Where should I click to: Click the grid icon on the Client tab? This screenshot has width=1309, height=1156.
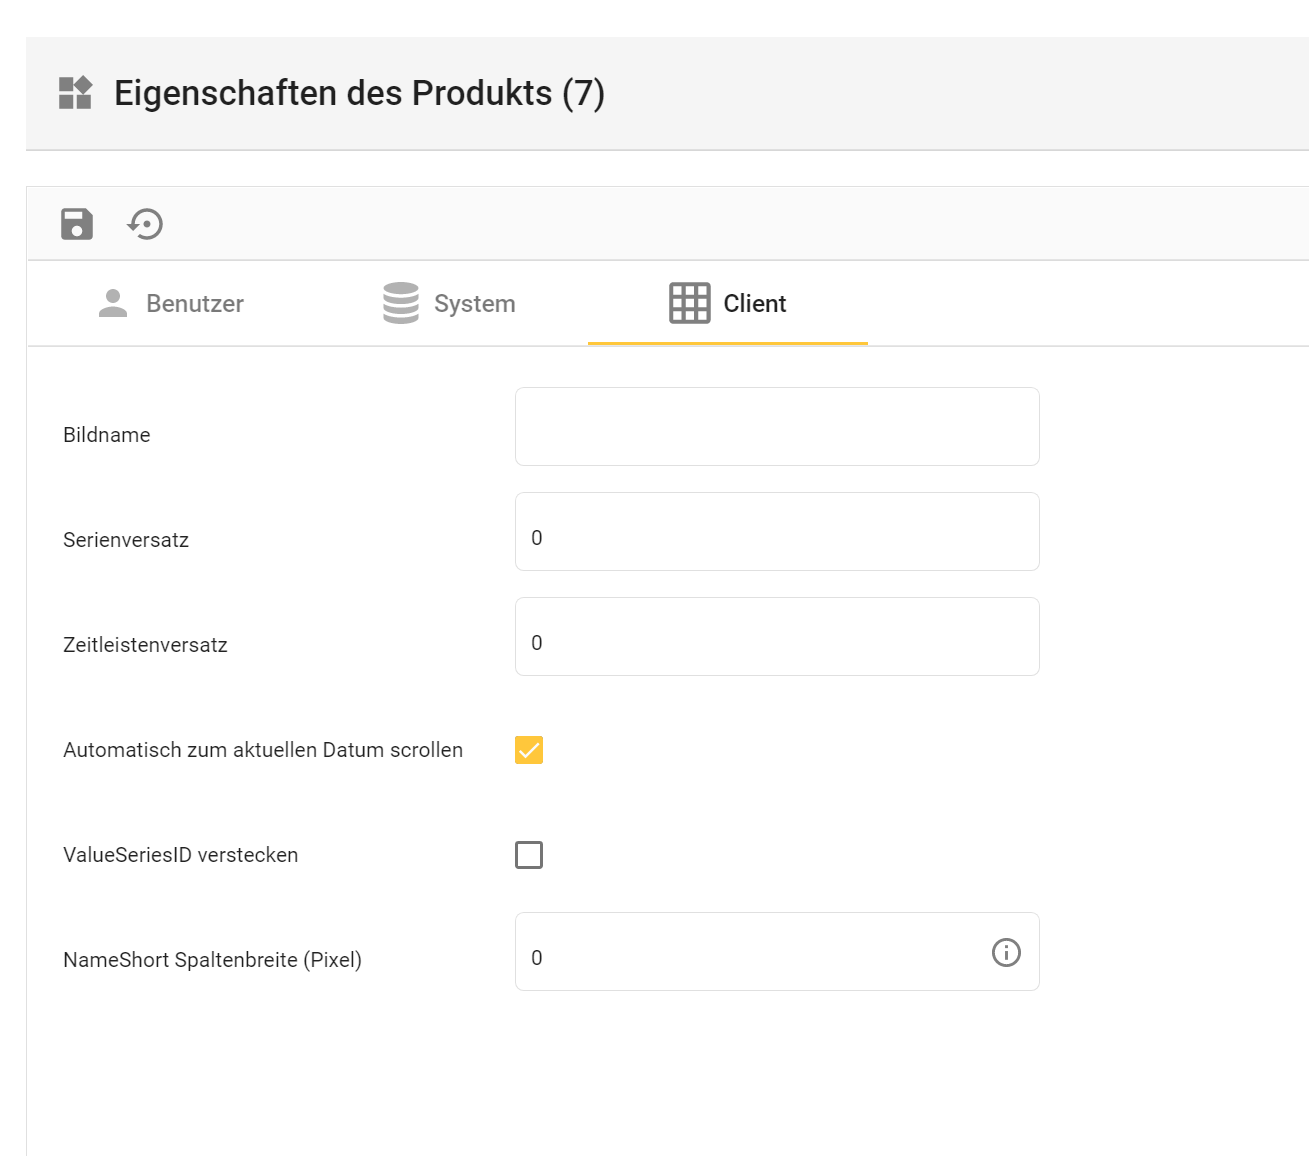click(689, 302)
